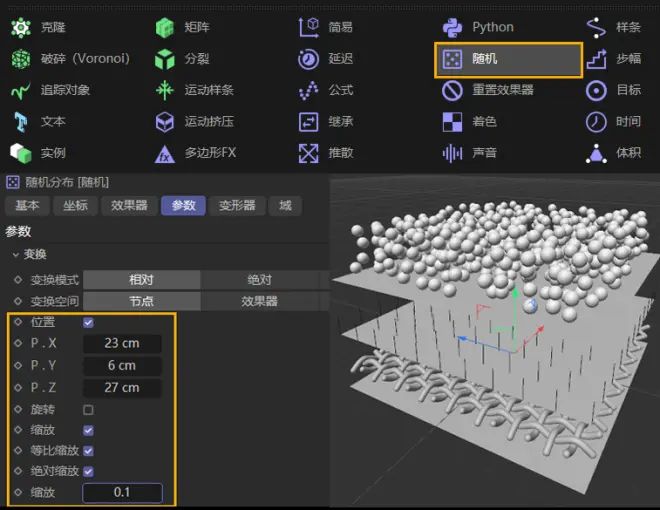Switch to the 变形器 tab
The height and width of the screenshot is (510, 660).
237,206
